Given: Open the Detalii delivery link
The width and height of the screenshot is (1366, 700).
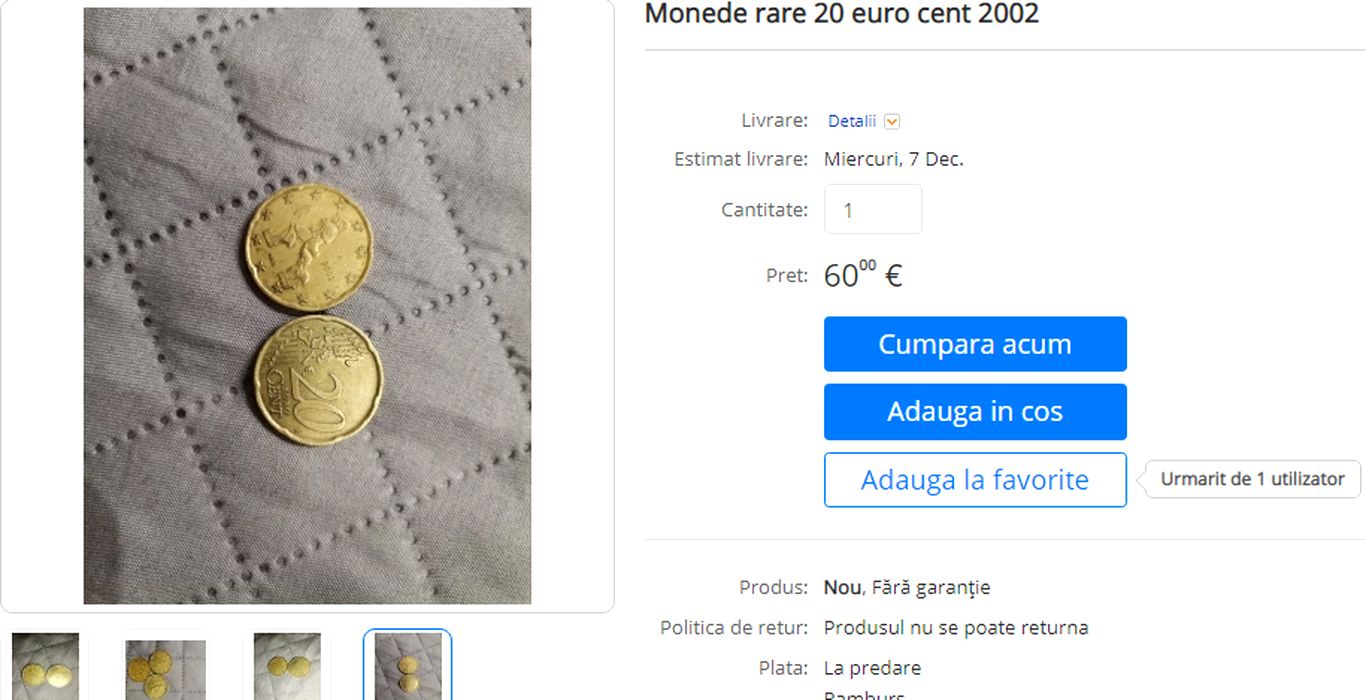Looking at the screenshot, I should tap(852, 121).
